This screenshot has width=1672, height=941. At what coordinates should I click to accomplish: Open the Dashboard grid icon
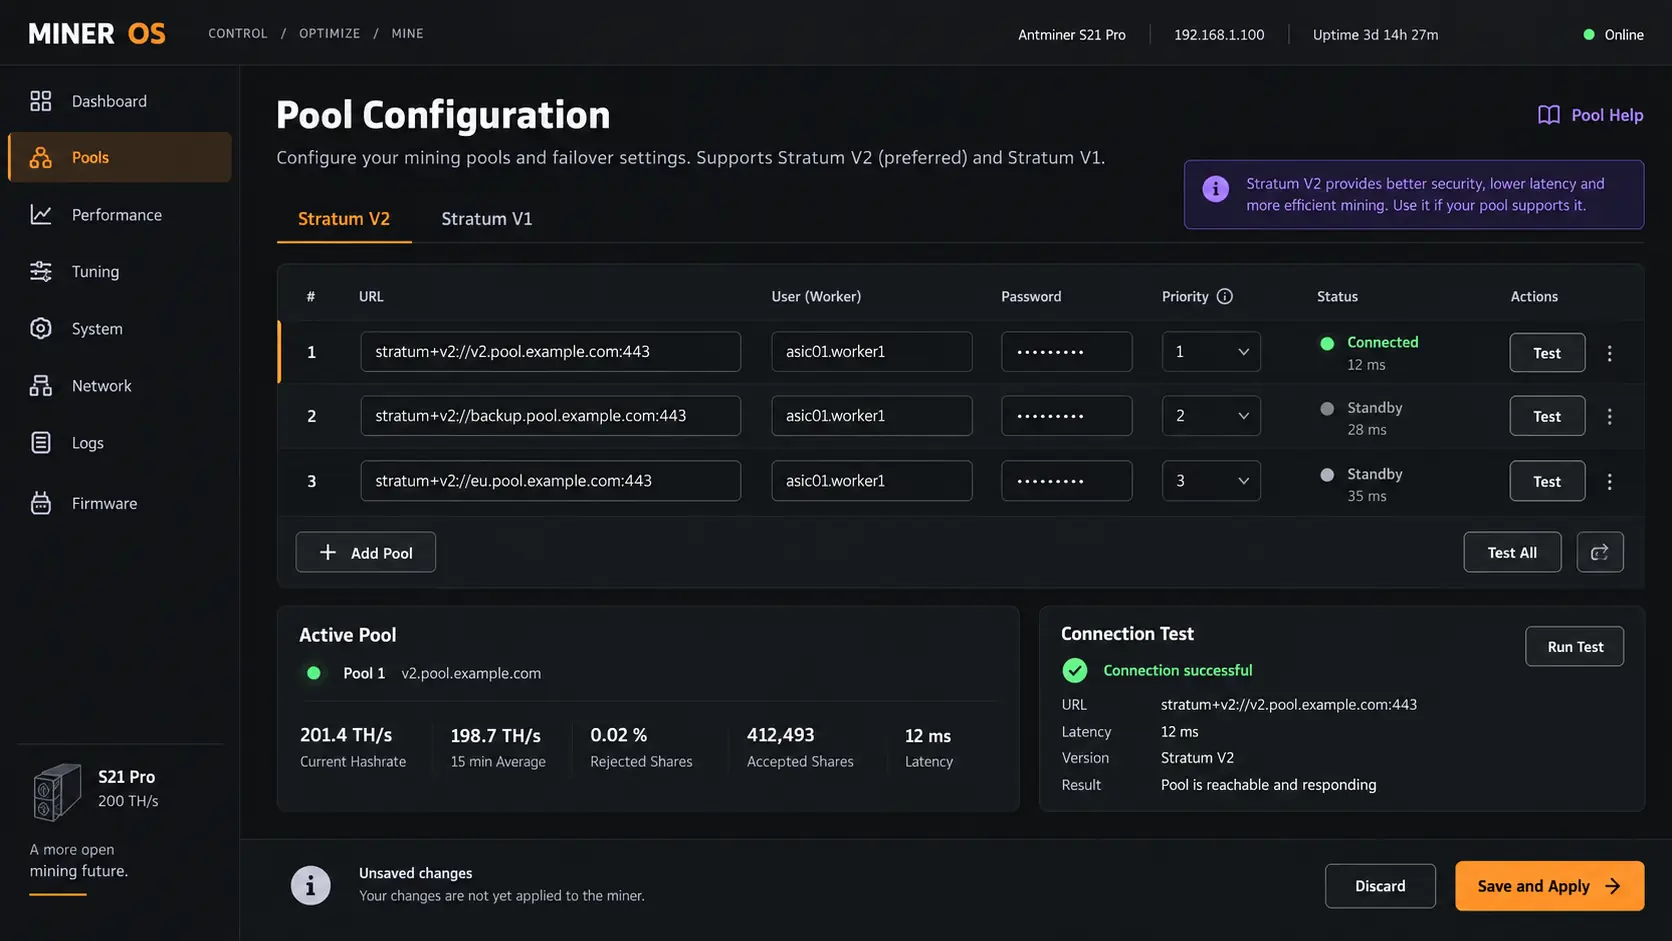(x=40, y=101)
